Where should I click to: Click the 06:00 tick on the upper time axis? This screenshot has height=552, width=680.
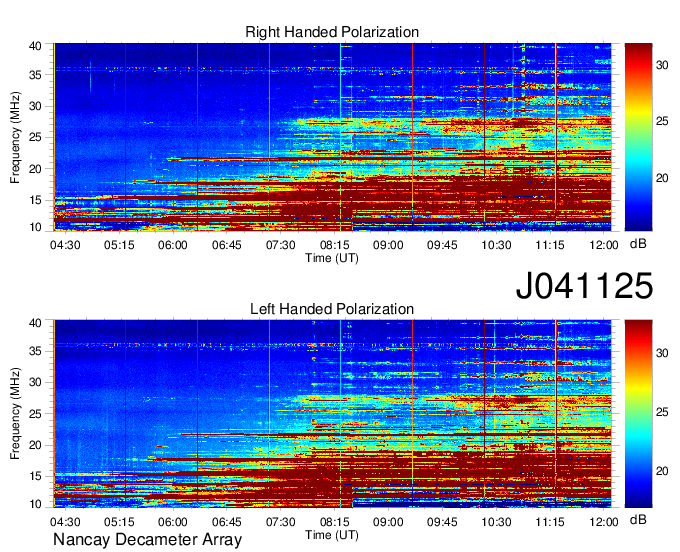173,245
